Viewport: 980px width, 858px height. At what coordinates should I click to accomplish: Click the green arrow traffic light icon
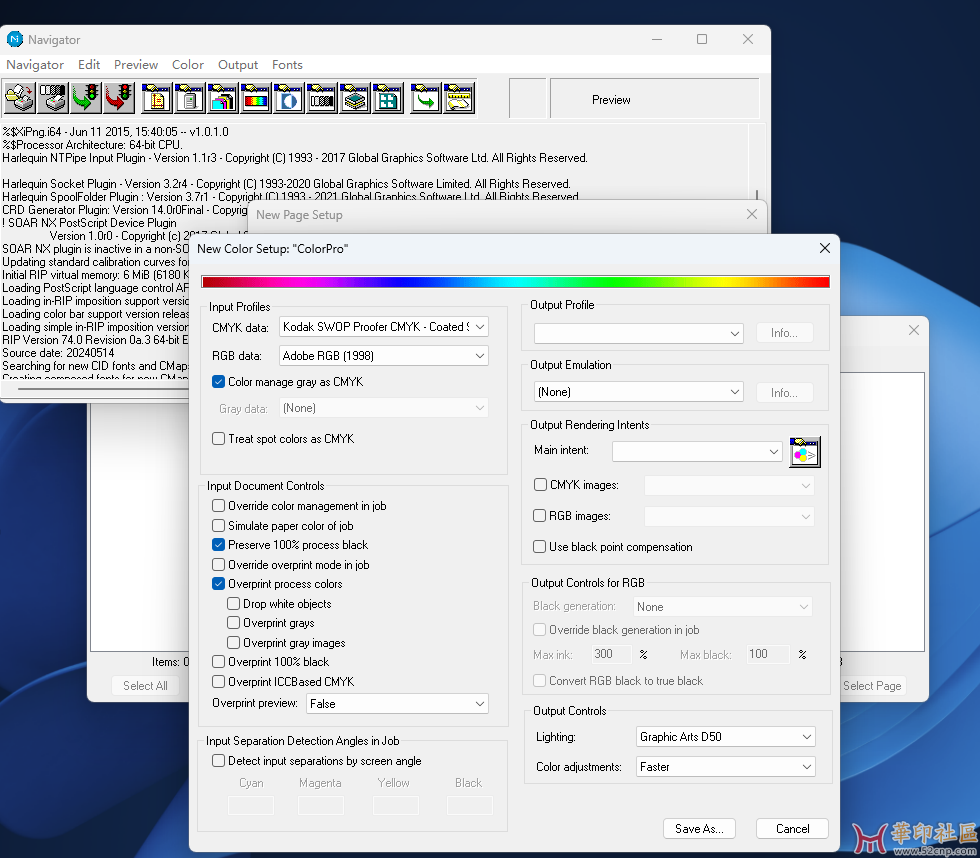[86, 97]
